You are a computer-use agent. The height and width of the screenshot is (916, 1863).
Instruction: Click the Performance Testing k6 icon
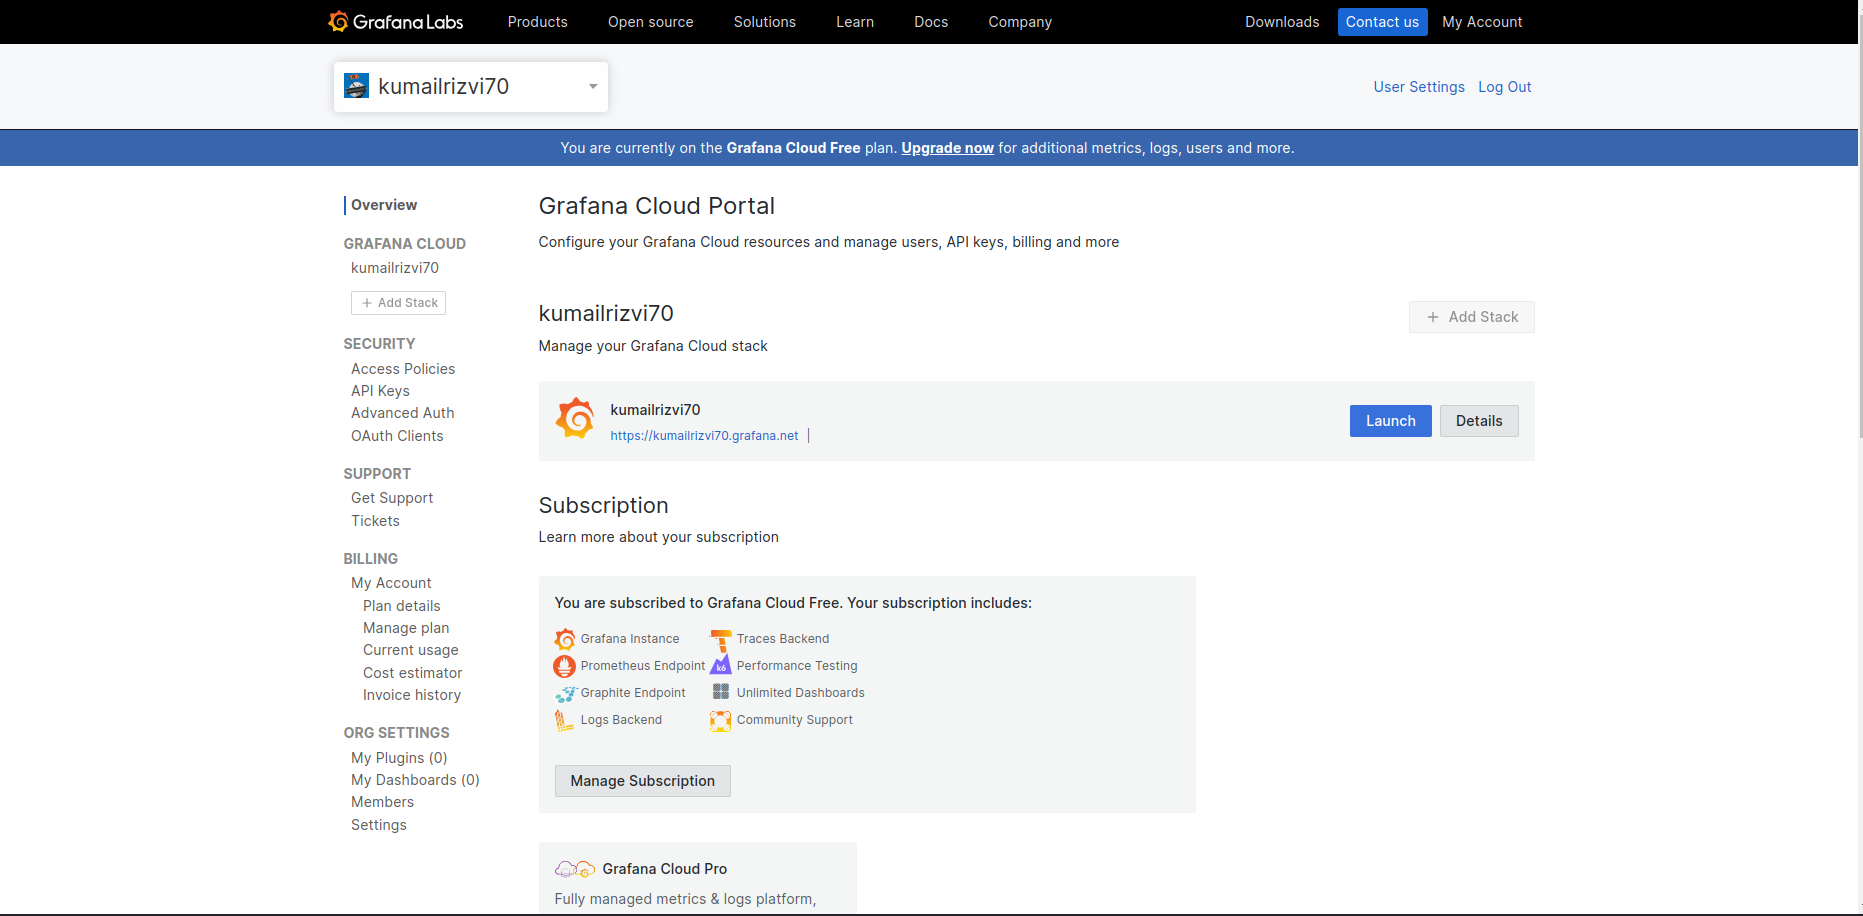[x=720, y=666]
